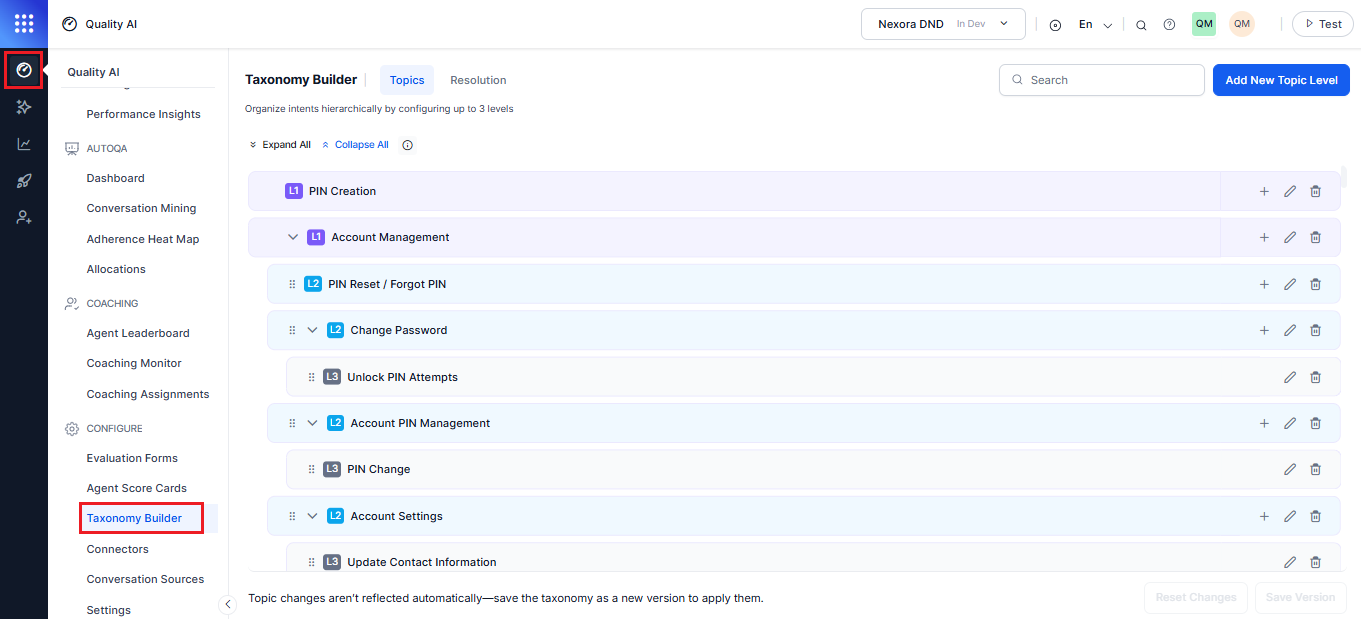Viewport: 1361px width, 619px height.
Task: Collapse the Change Password topic
Action: click(x=312, y=330)
